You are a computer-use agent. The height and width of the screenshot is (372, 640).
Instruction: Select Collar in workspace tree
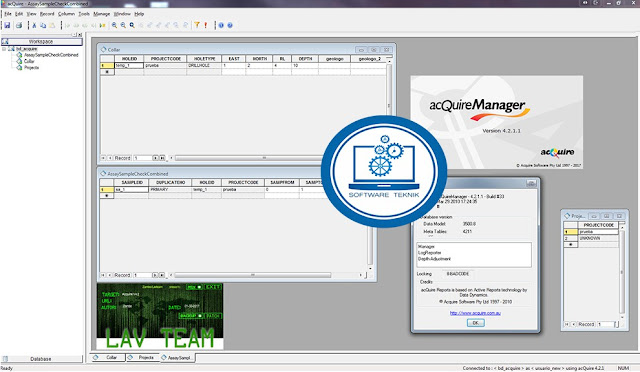click(x=29, y=61)
